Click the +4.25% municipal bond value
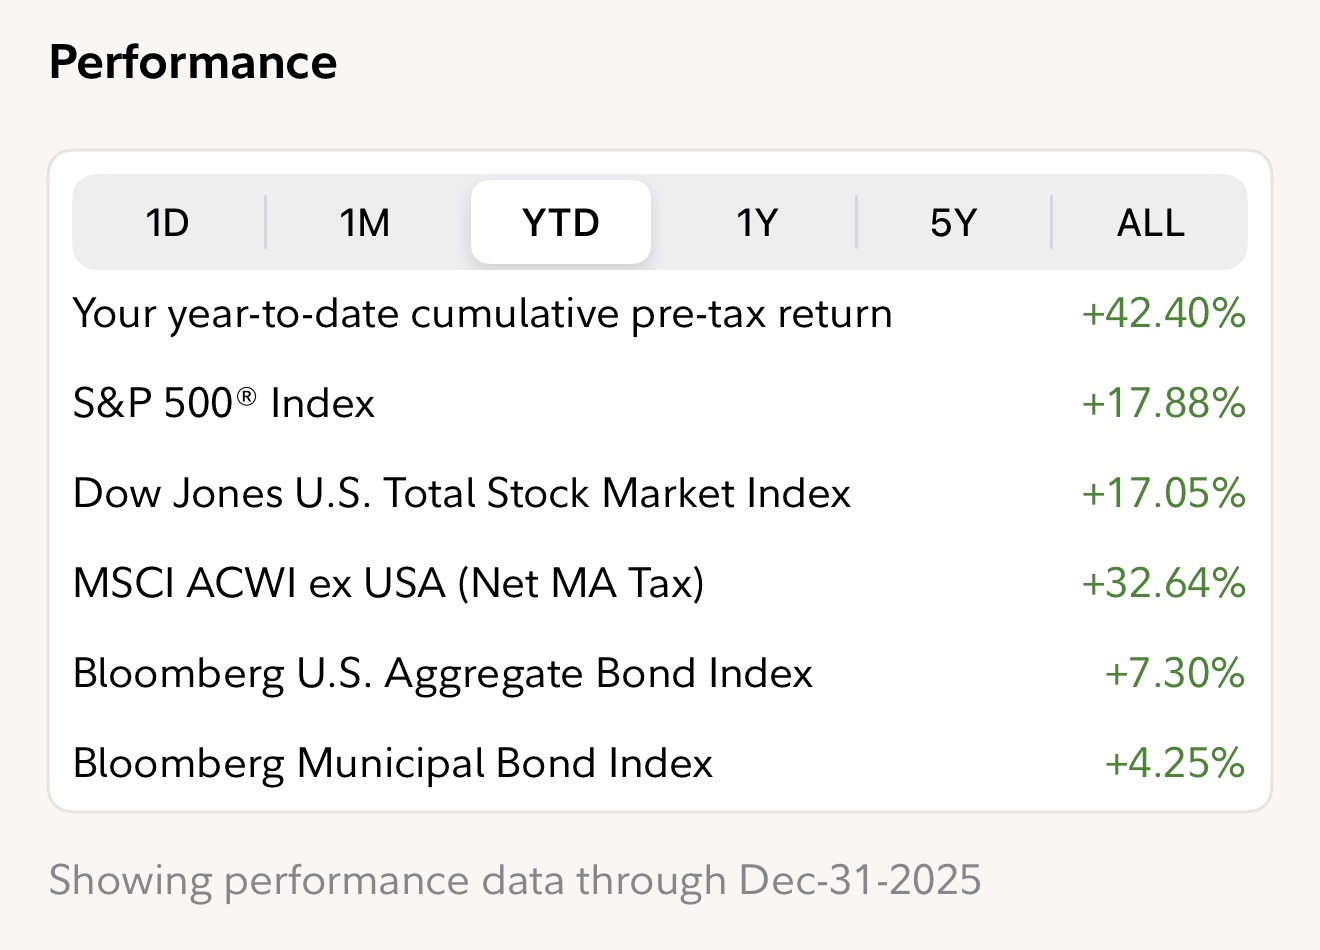This screenshot has height=950, width=1320. (x=1174, y=763)
